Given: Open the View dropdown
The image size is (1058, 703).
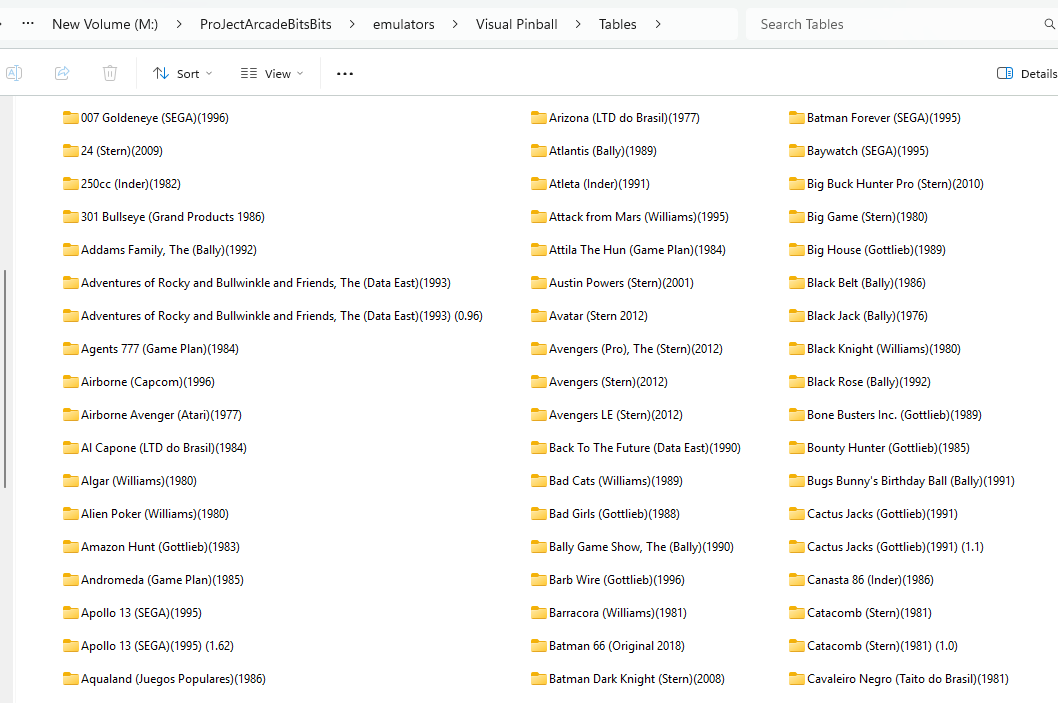Looking at the screenshot, I should [x=272, y=74].
